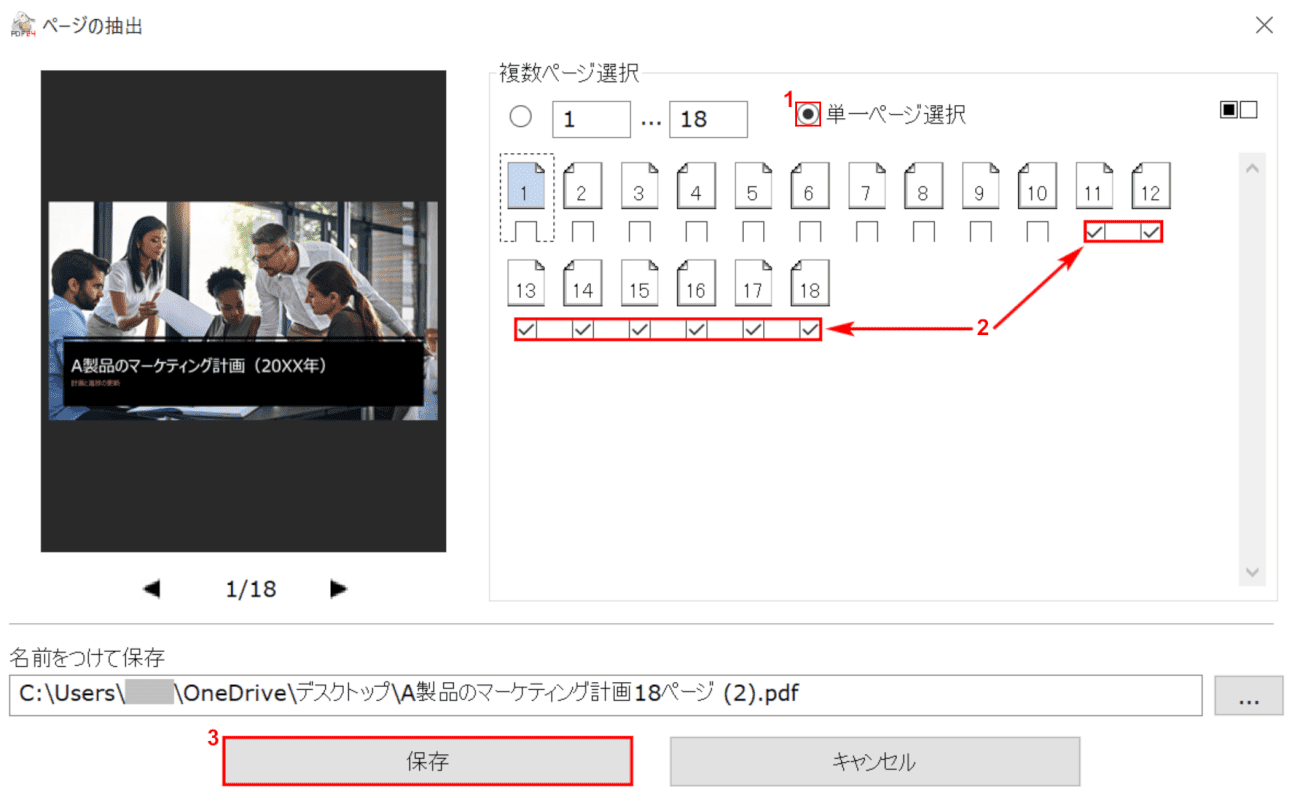Select the page 11 icon

tap(1094, 186)
